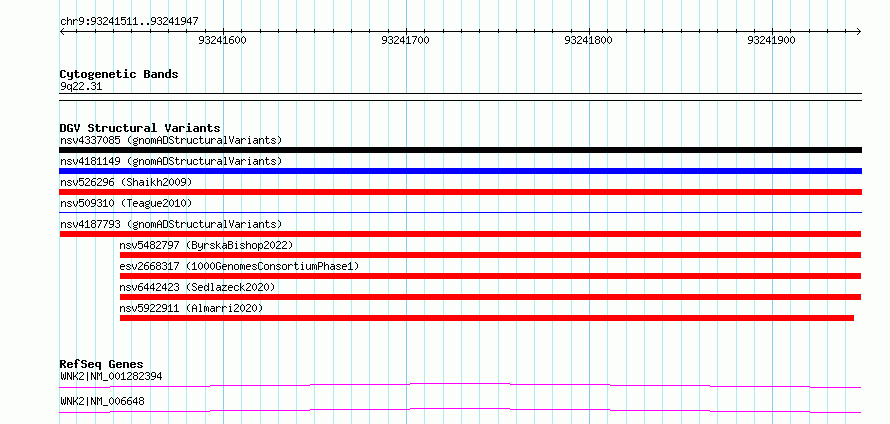Viewport: 890px width, 424px height.
Task: Click the 93241900 ruler position
Action: point(771,40)
